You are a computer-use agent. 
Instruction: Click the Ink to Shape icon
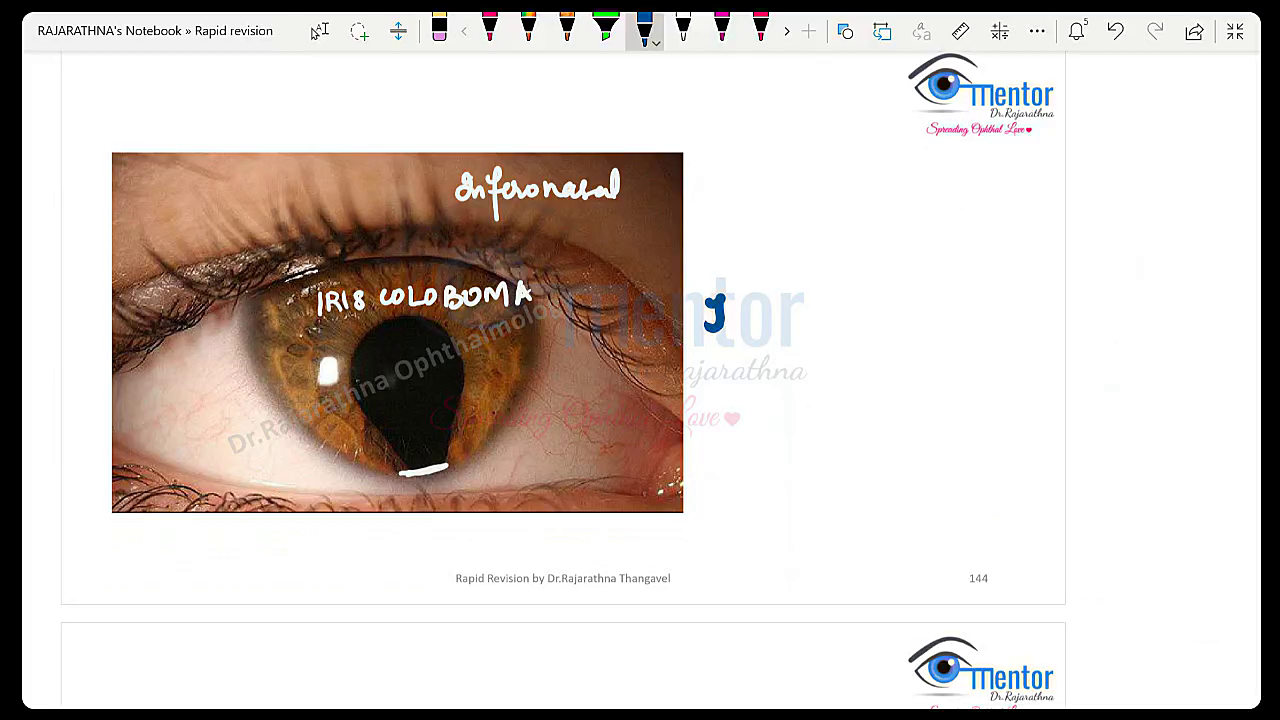point(882,32)
